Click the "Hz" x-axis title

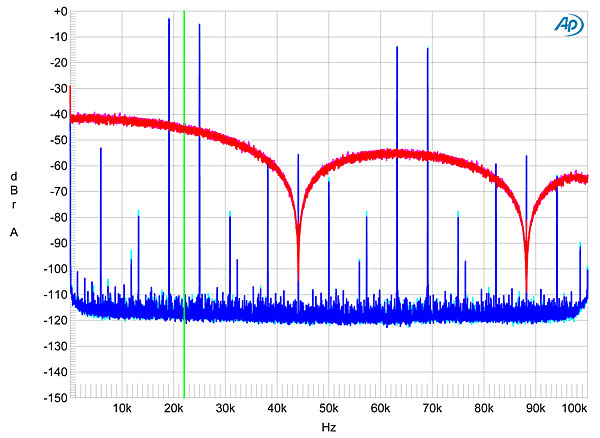coord(329,427)
